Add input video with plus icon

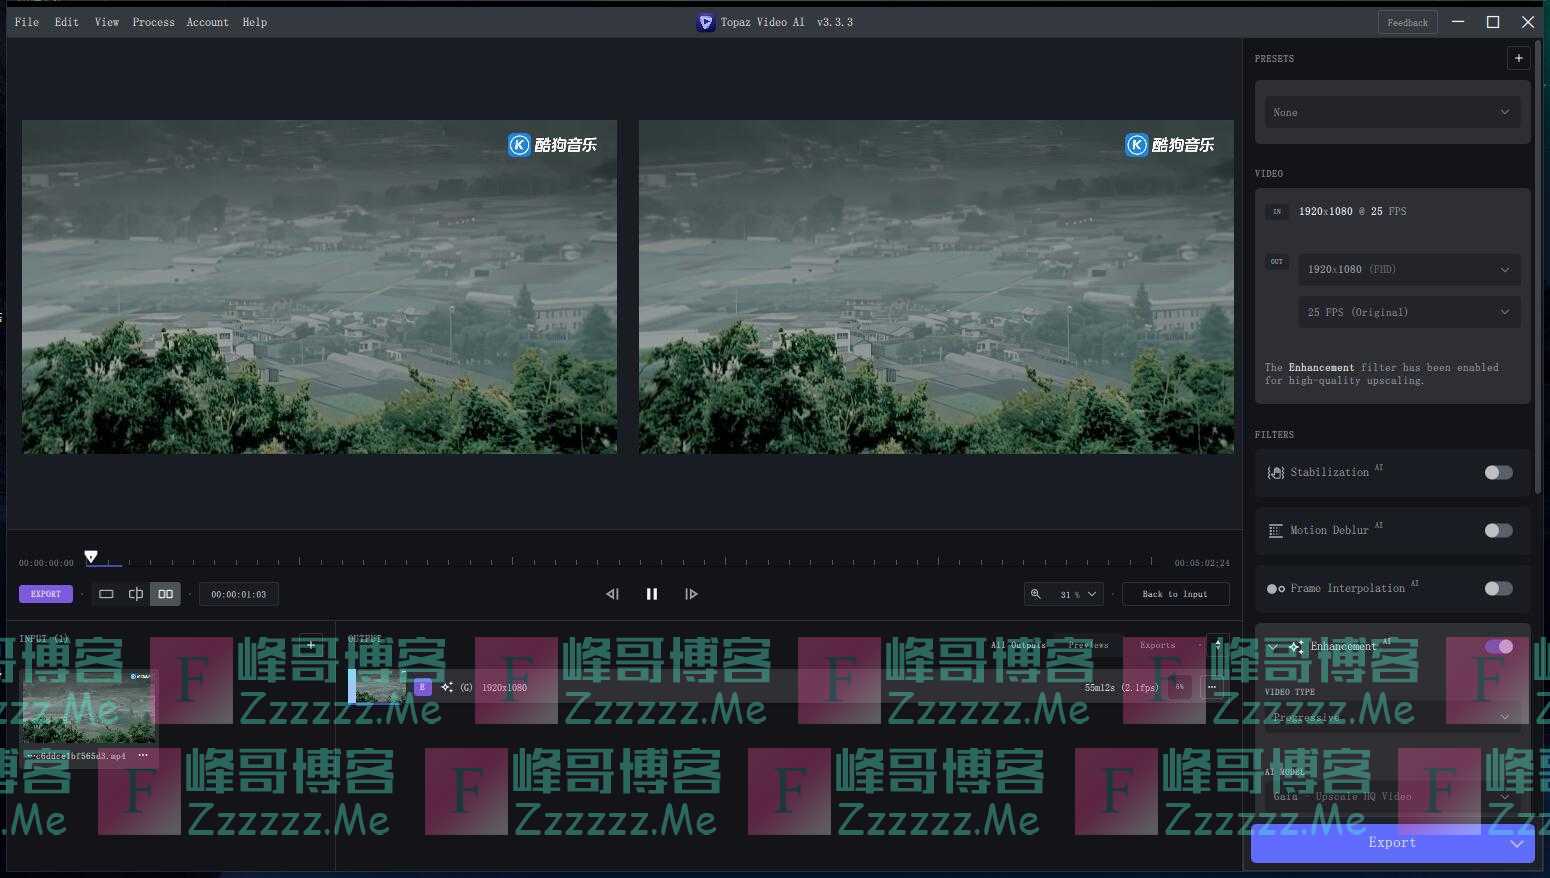pos(311,645)
